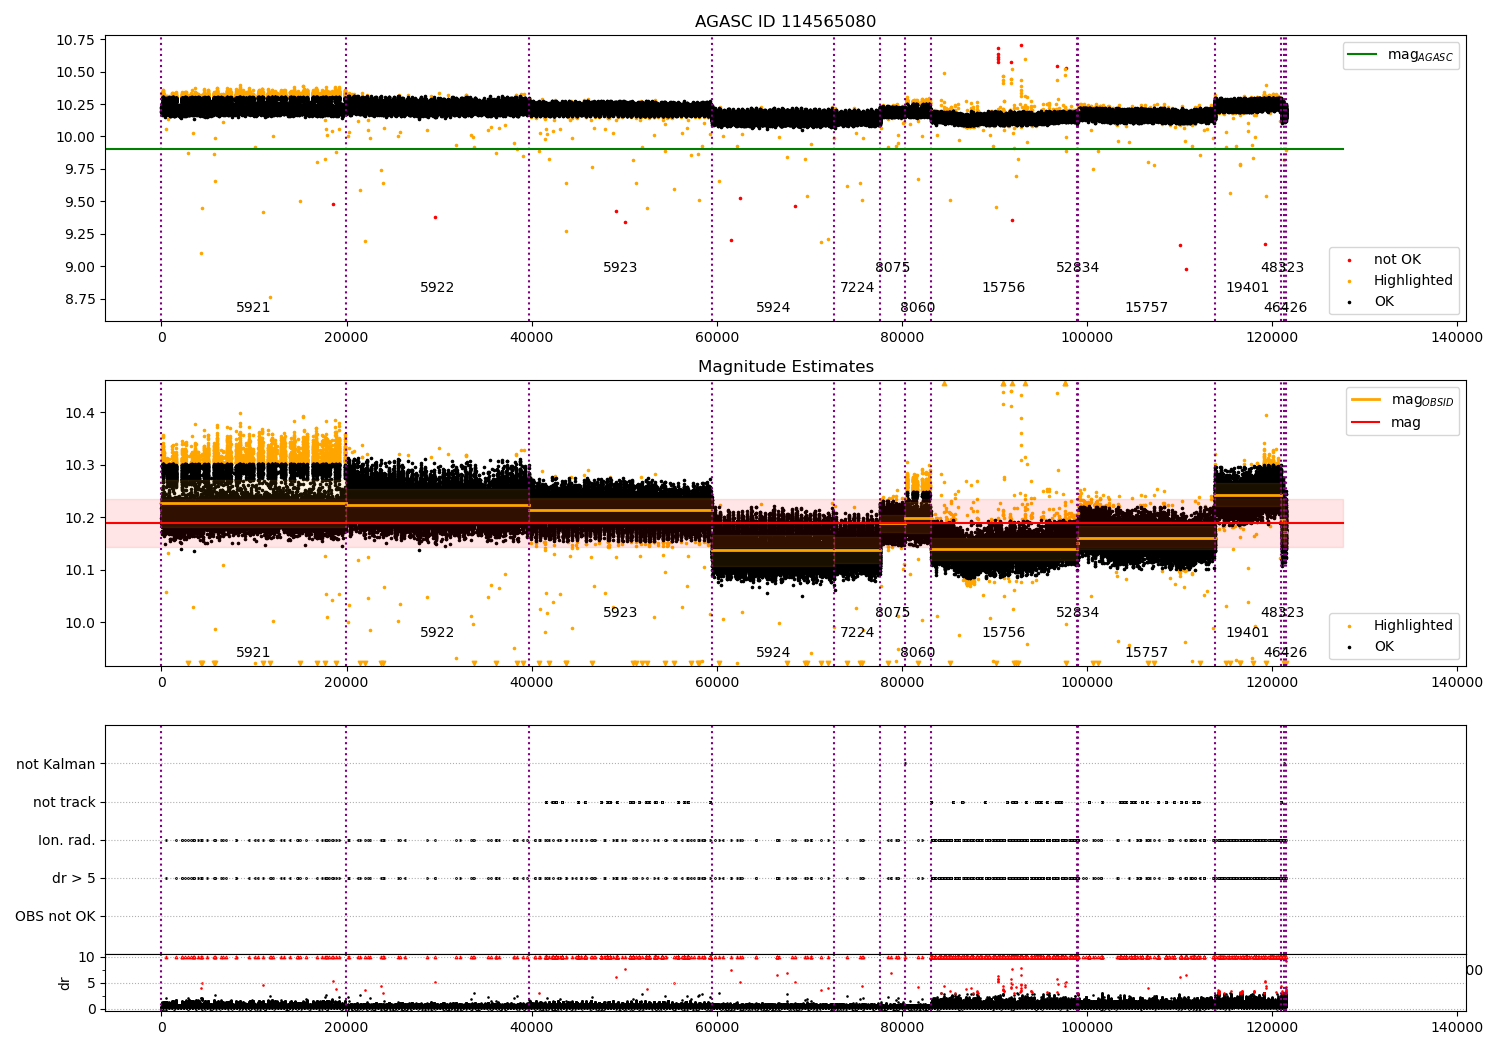
Task: Click observation label 19401 in the top panel
Action: pyautogui.click(x=1247, y=288)
